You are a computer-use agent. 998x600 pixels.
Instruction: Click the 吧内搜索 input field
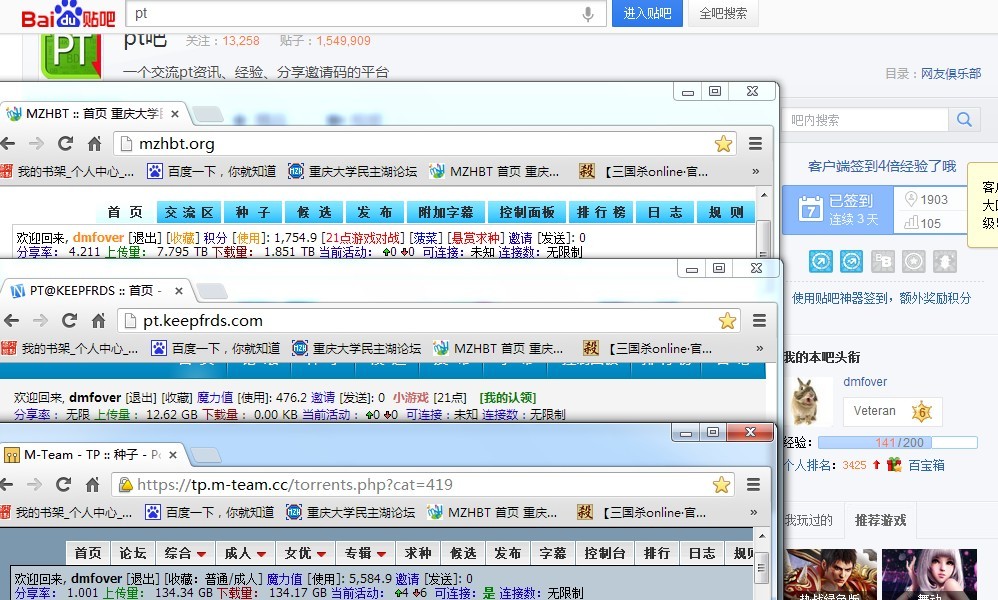click(x=866, y=120)
